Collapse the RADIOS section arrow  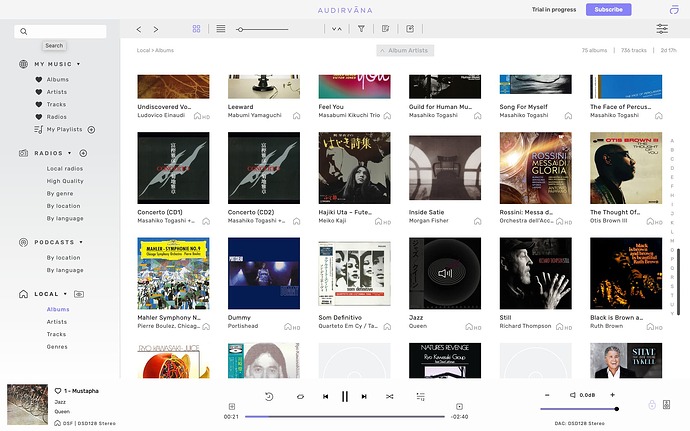tap(70, 153)
